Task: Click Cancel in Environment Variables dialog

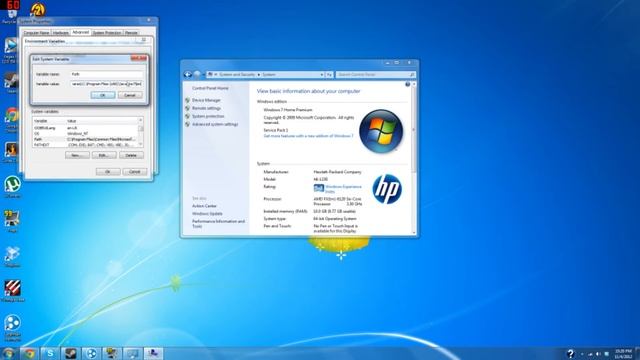Action: [135, 172]
